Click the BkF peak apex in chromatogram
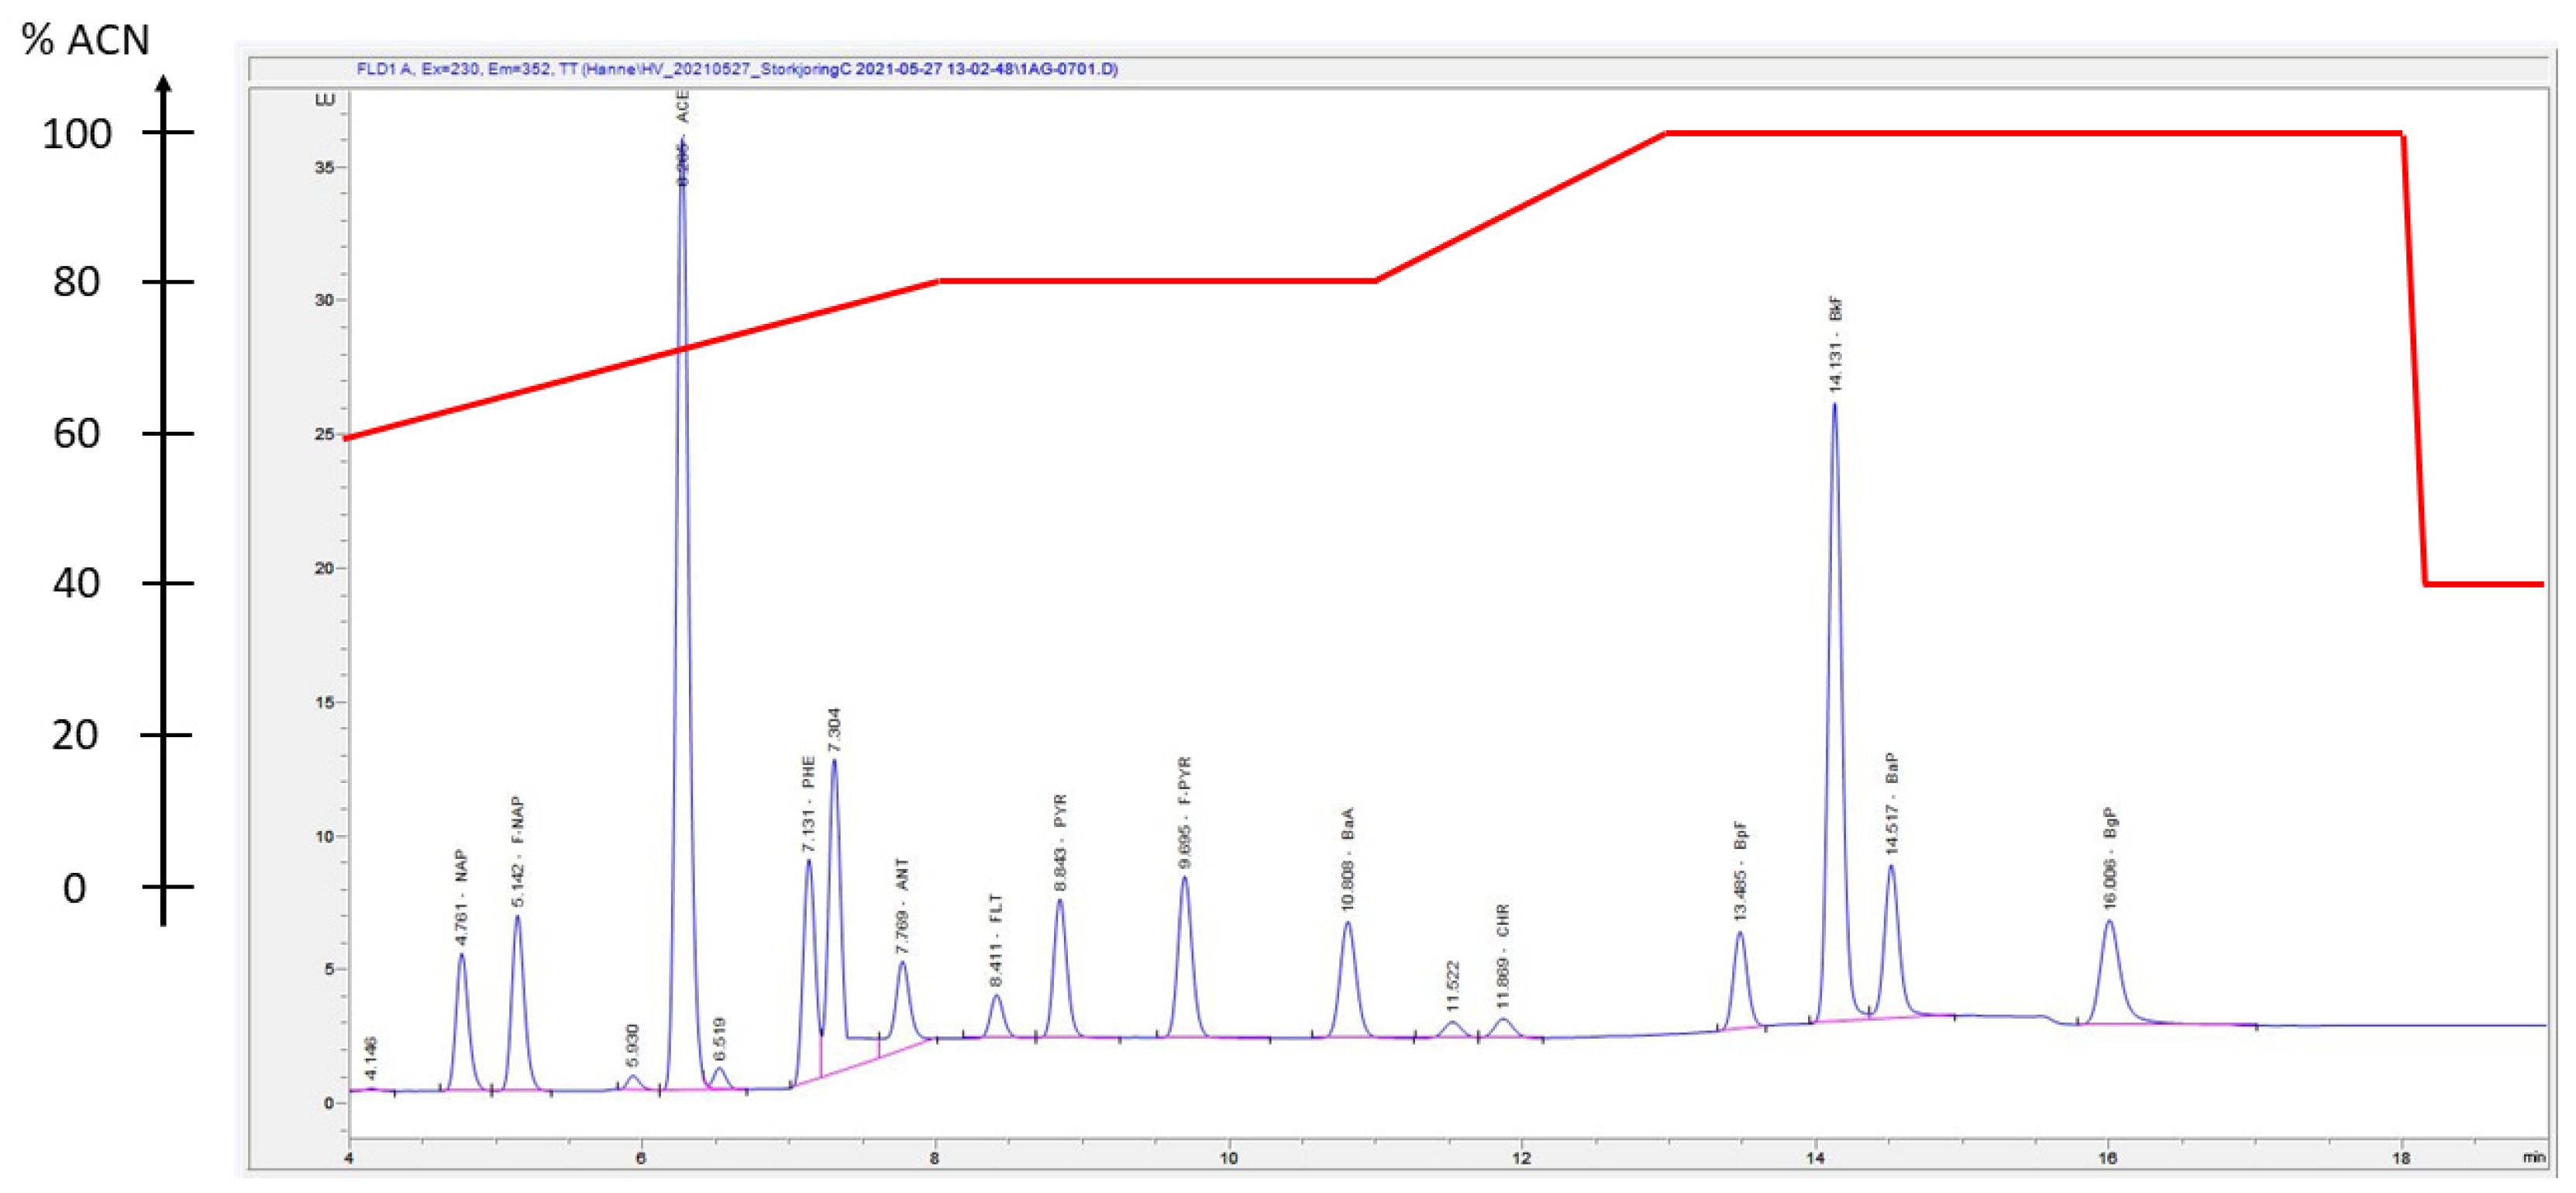 pos(1834,405)
